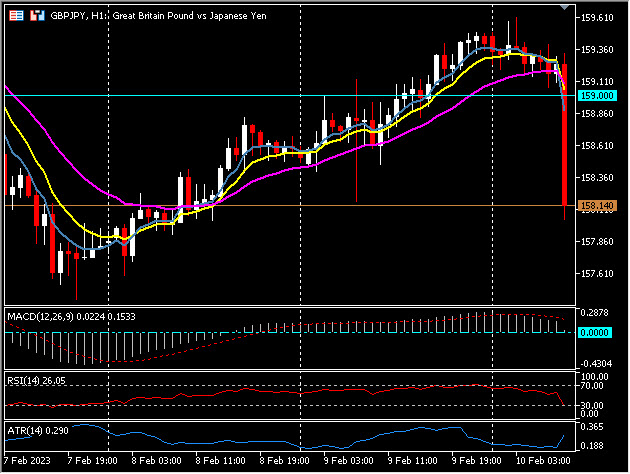Click the 157.610 price scale value
This screenshot has height=474, width=630.
[596, 274]
